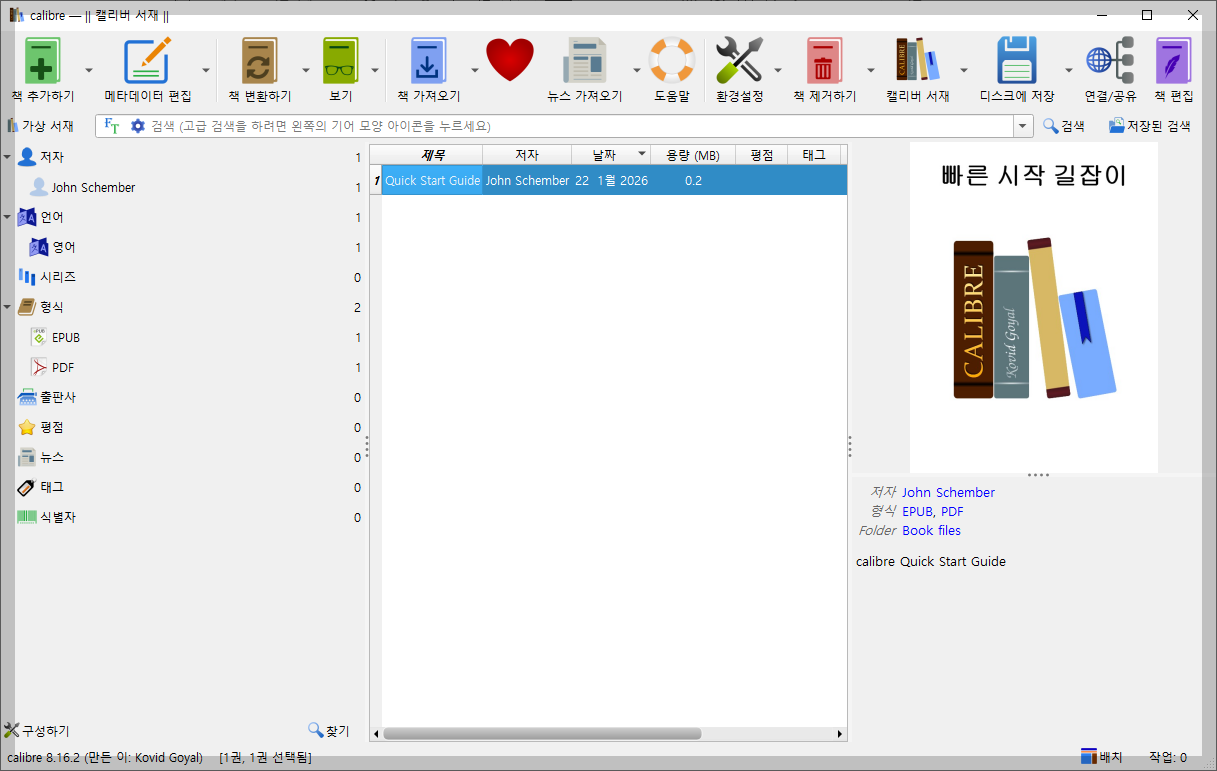The width and height of the screenshot is (1217, 771).
Task: Click 작업: 0 (Jobs) in status bar
Action: coord(1168,757)
